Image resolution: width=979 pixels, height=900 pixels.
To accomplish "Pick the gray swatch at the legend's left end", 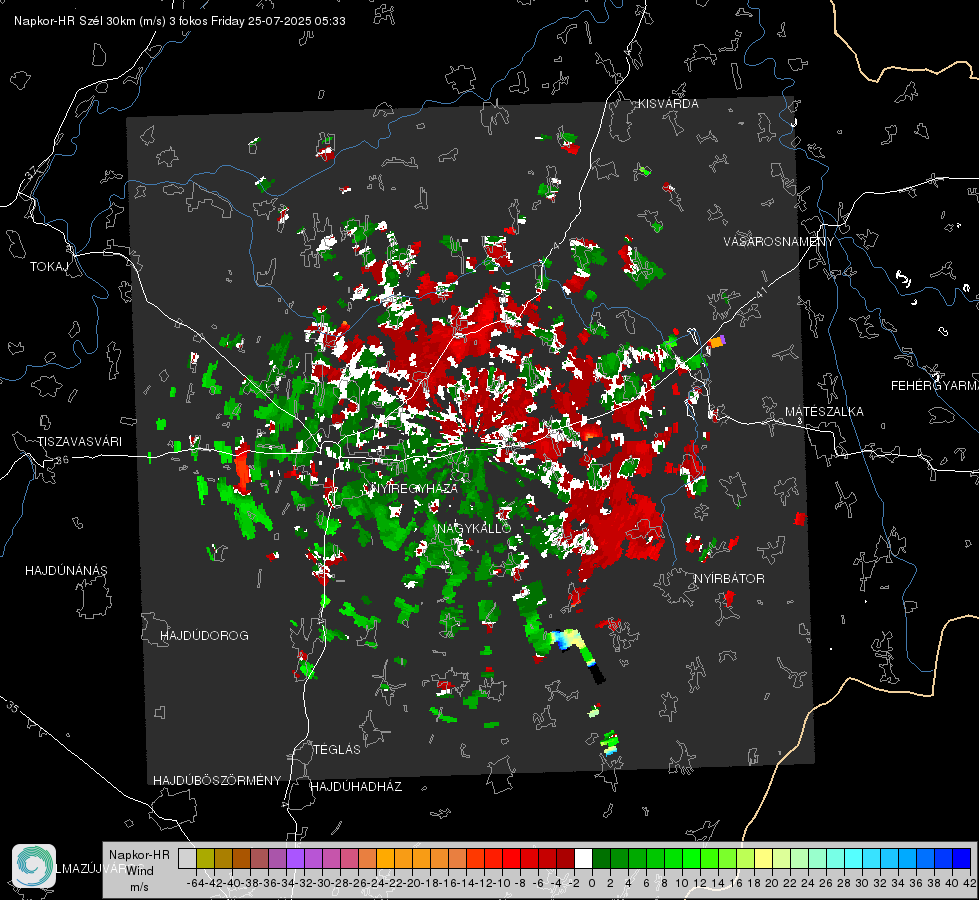I will (x=187, y=859).
